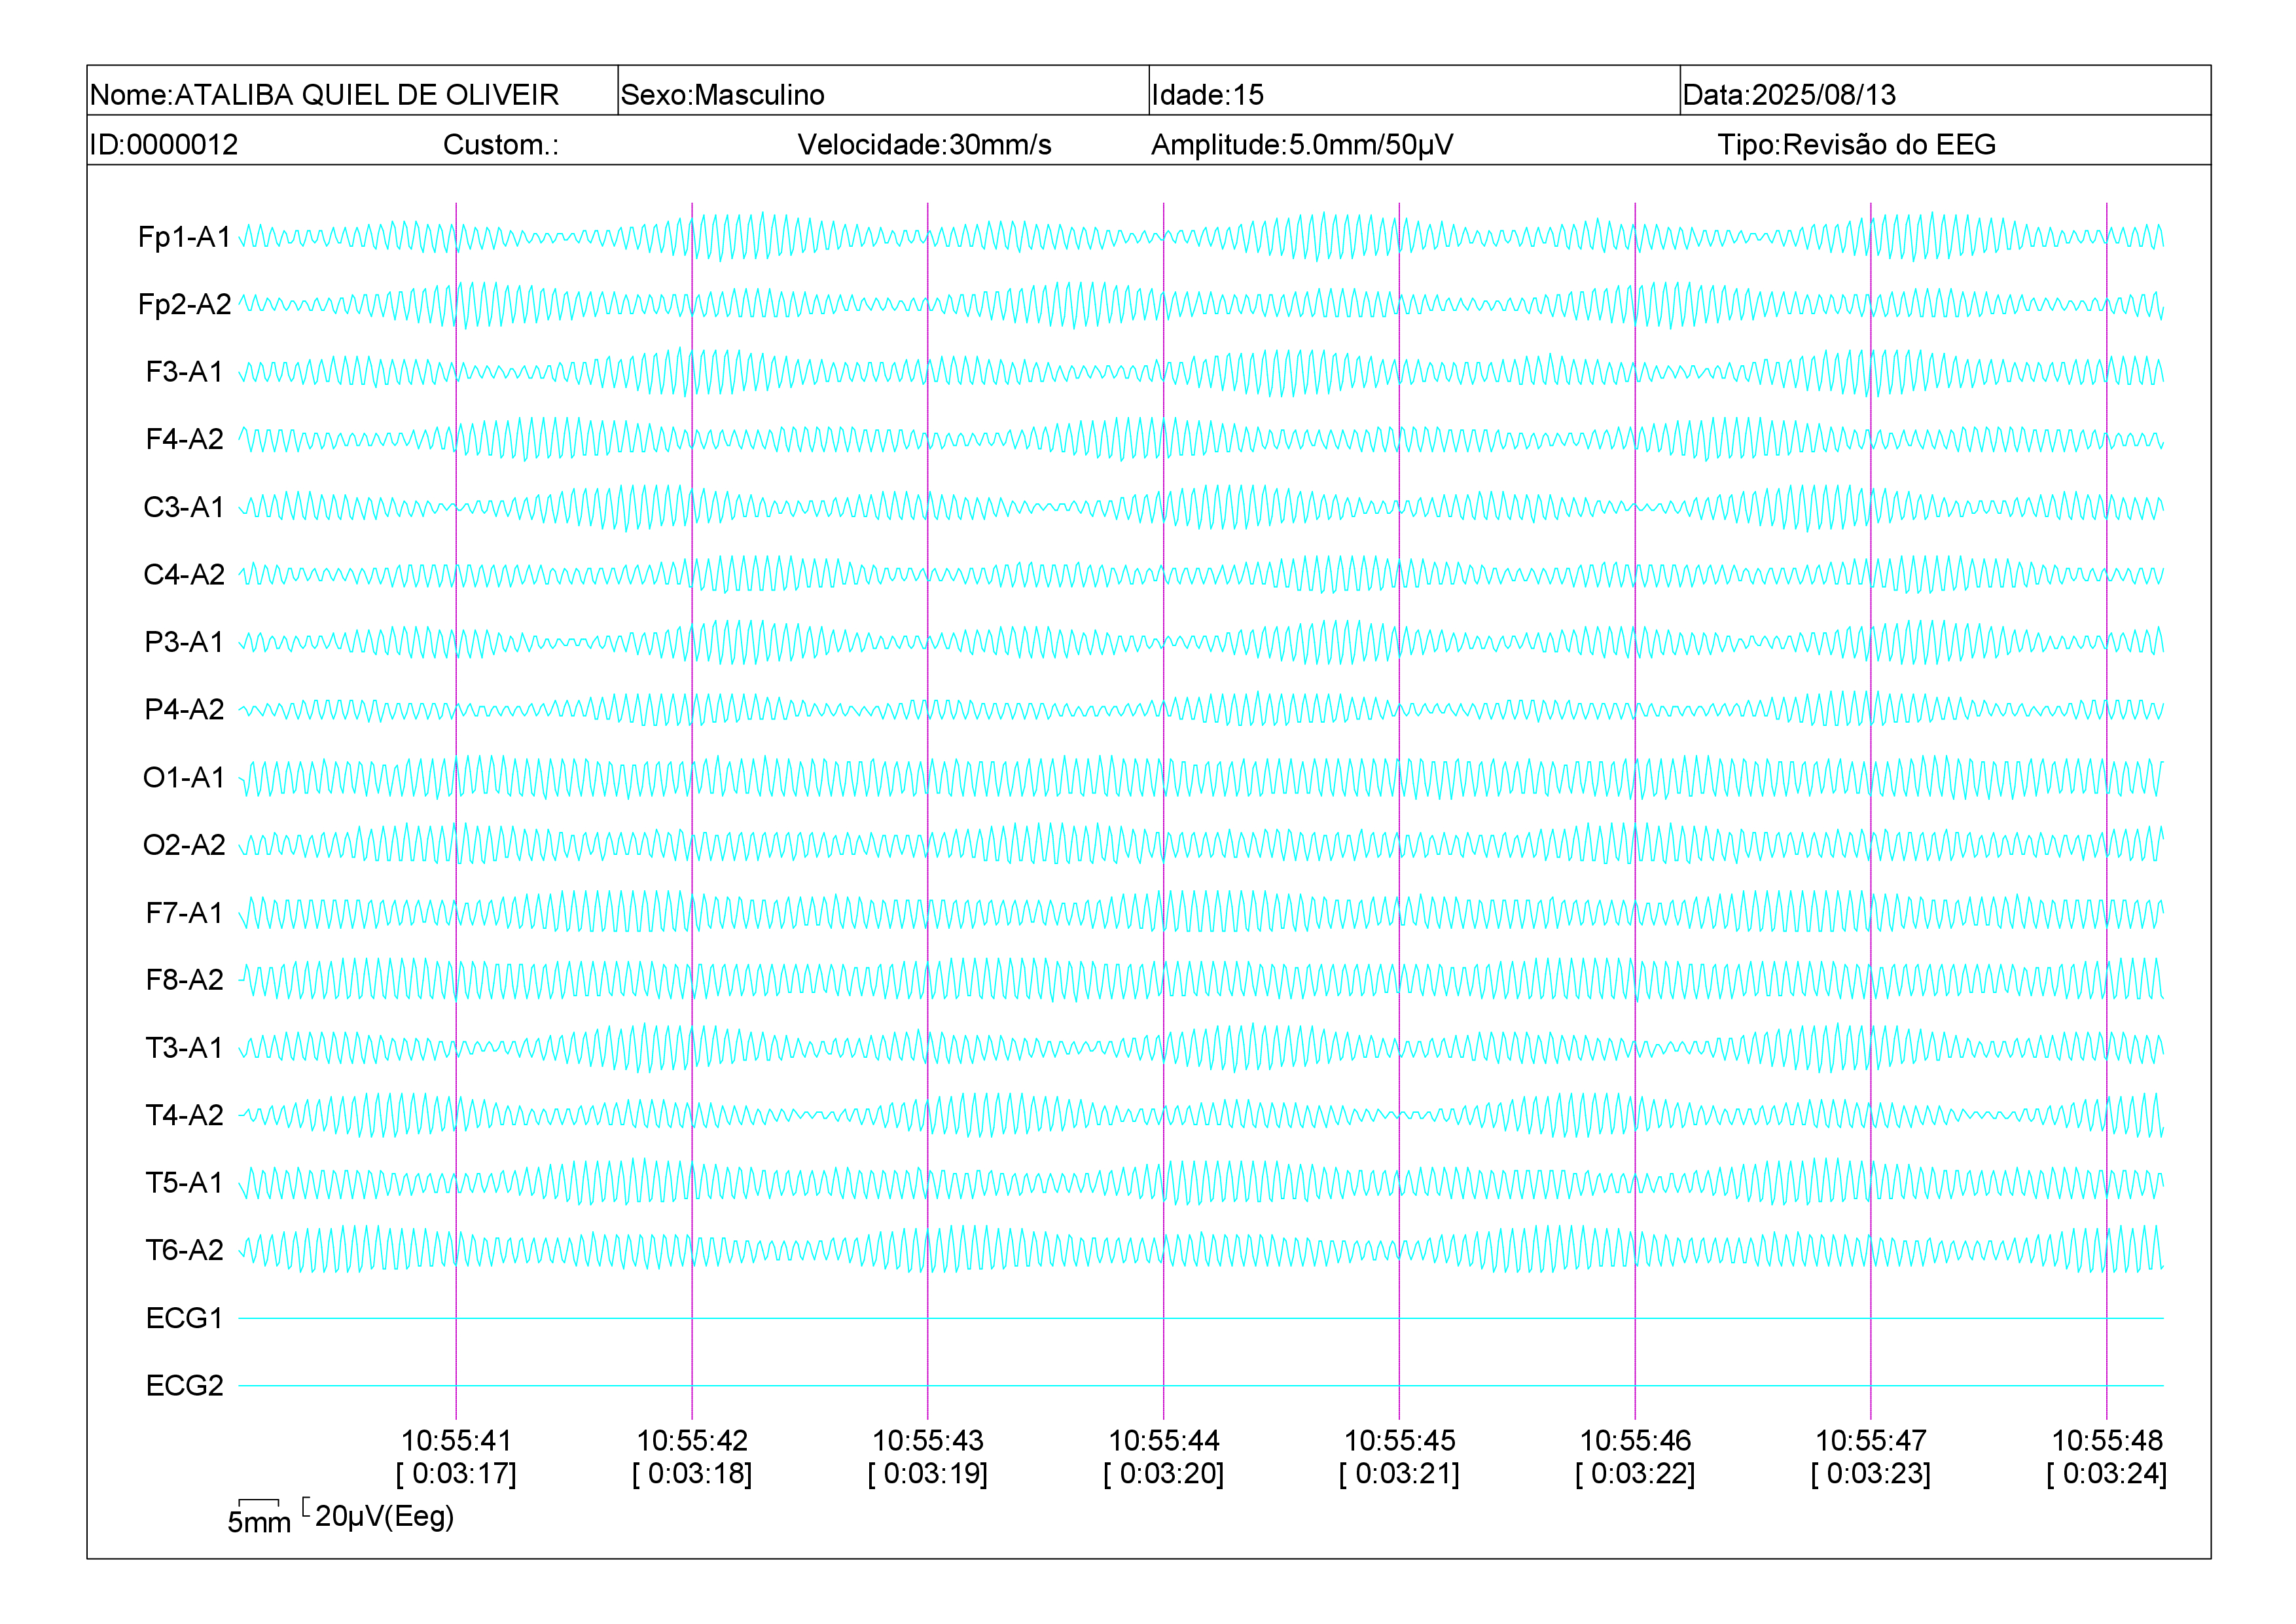Select the F7-A1 channel label
The image size is (2296, 1624).
(185, 912)
